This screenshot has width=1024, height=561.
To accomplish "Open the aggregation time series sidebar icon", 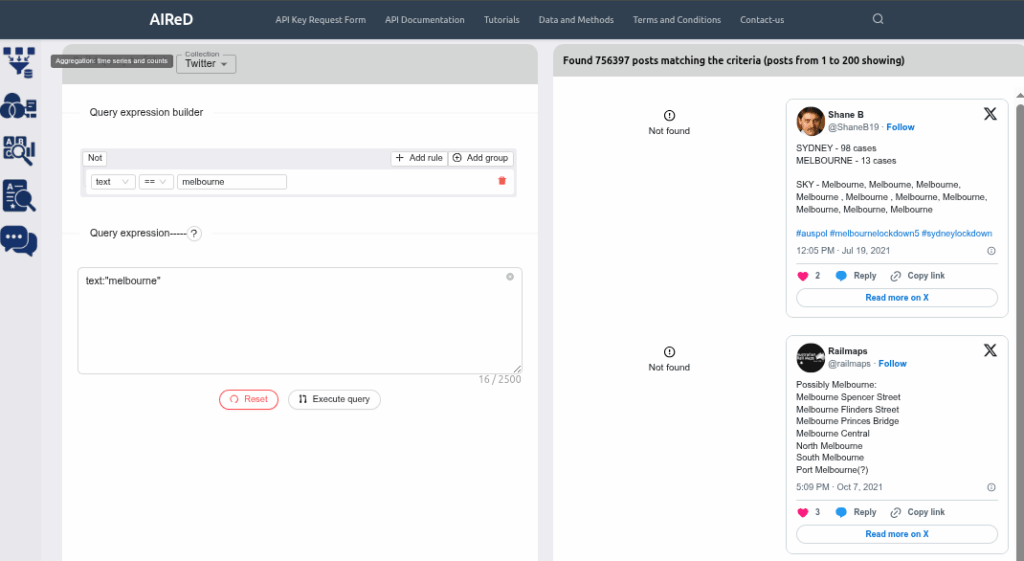I will 20,61.
